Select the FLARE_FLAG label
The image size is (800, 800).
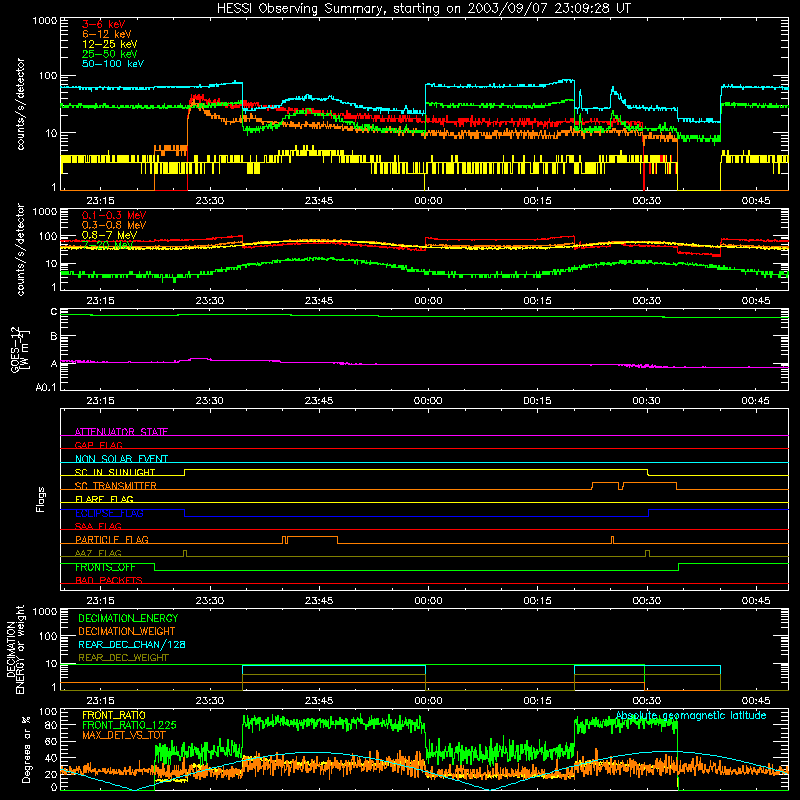pyautogui.click(x=104, y=499)
